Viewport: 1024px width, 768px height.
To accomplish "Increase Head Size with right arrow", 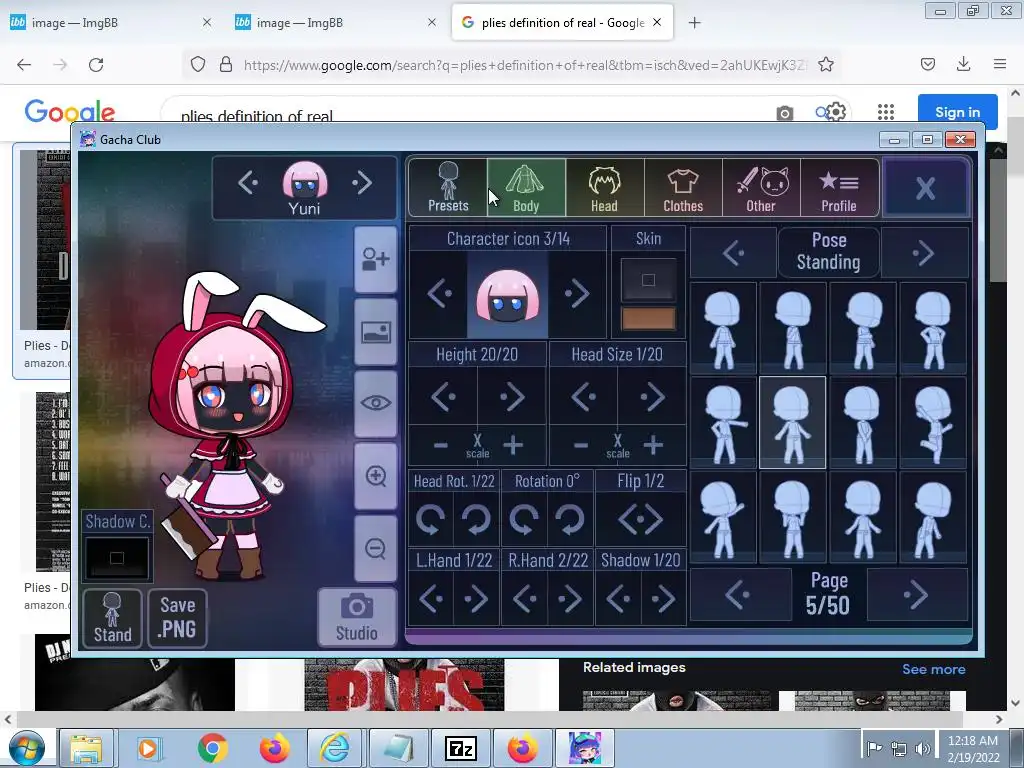I will [652, 396].
